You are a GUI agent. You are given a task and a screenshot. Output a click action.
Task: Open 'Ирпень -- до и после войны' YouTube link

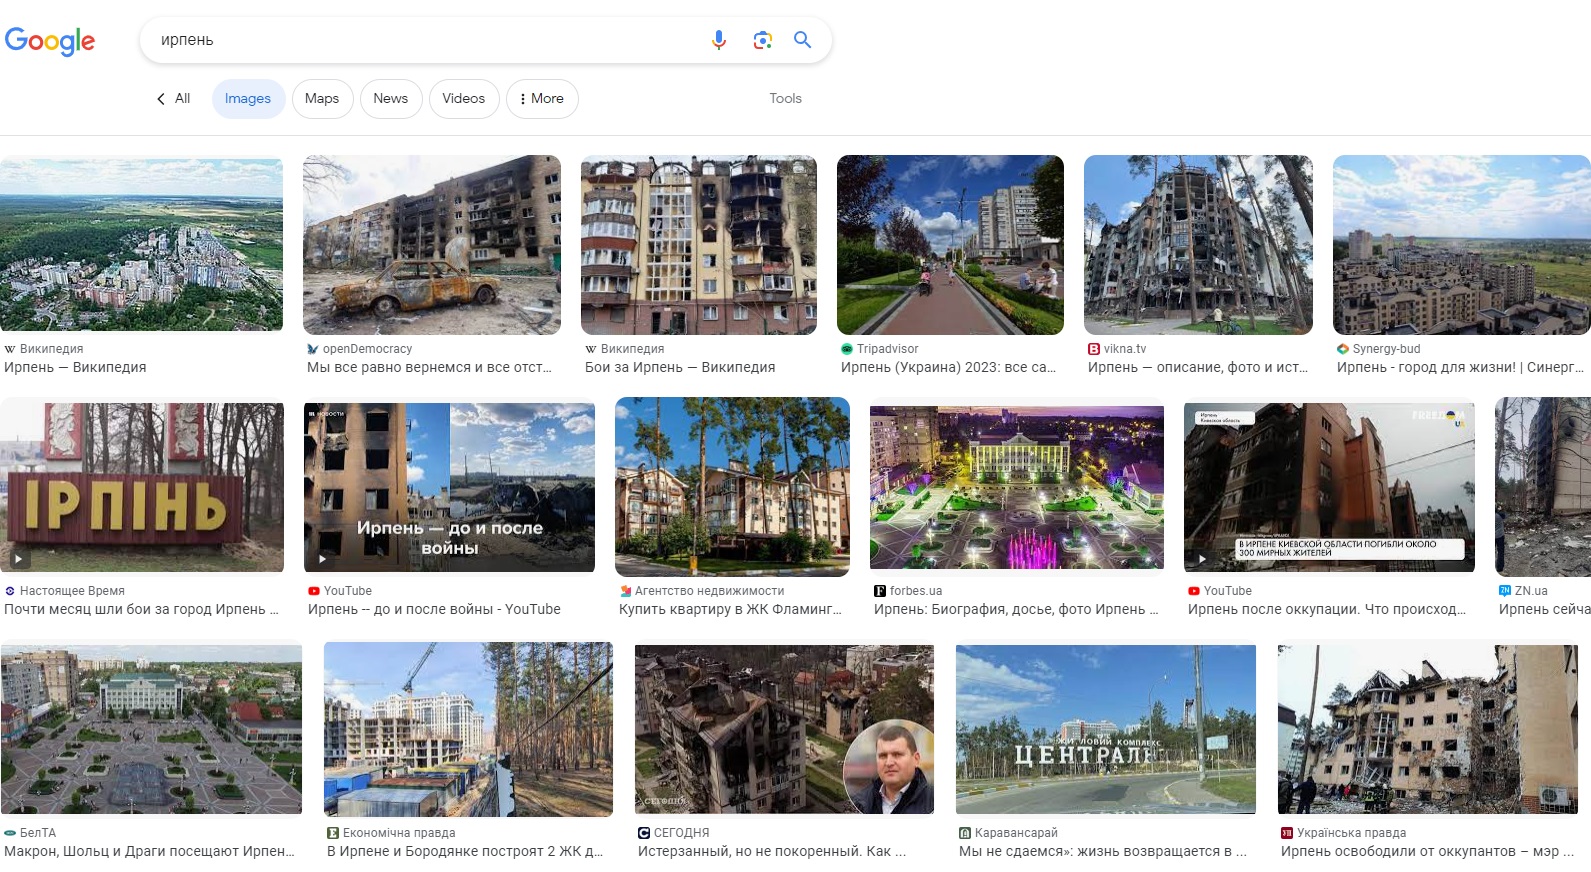point(434,609)
